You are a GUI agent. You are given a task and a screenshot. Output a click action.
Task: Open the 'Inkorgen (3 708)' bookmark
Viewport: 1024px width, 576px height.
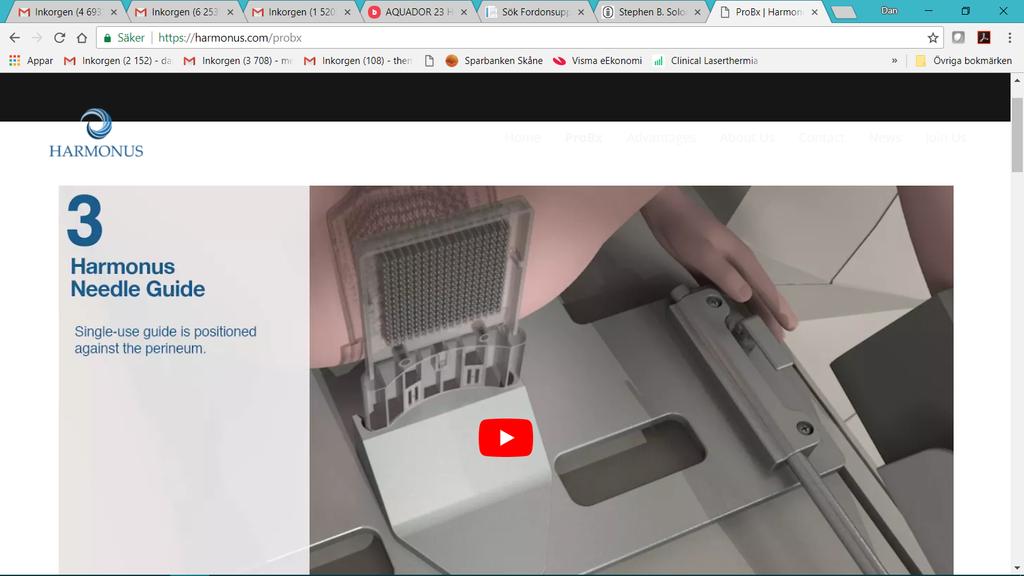click(238, 61)
